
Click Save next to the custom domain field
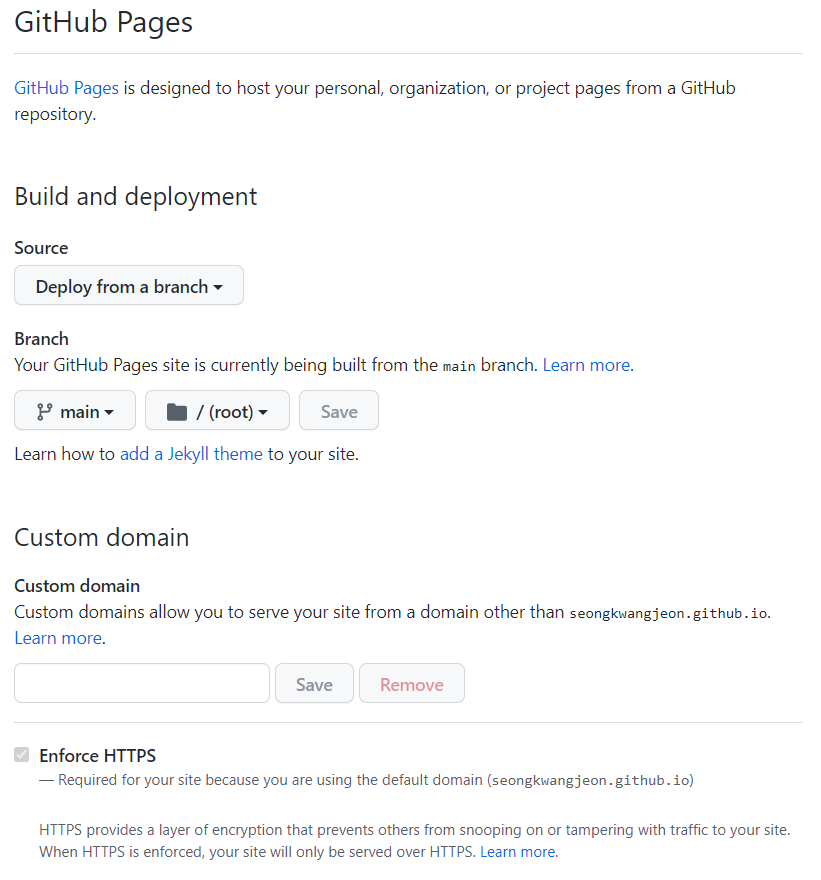coord(314,684)
